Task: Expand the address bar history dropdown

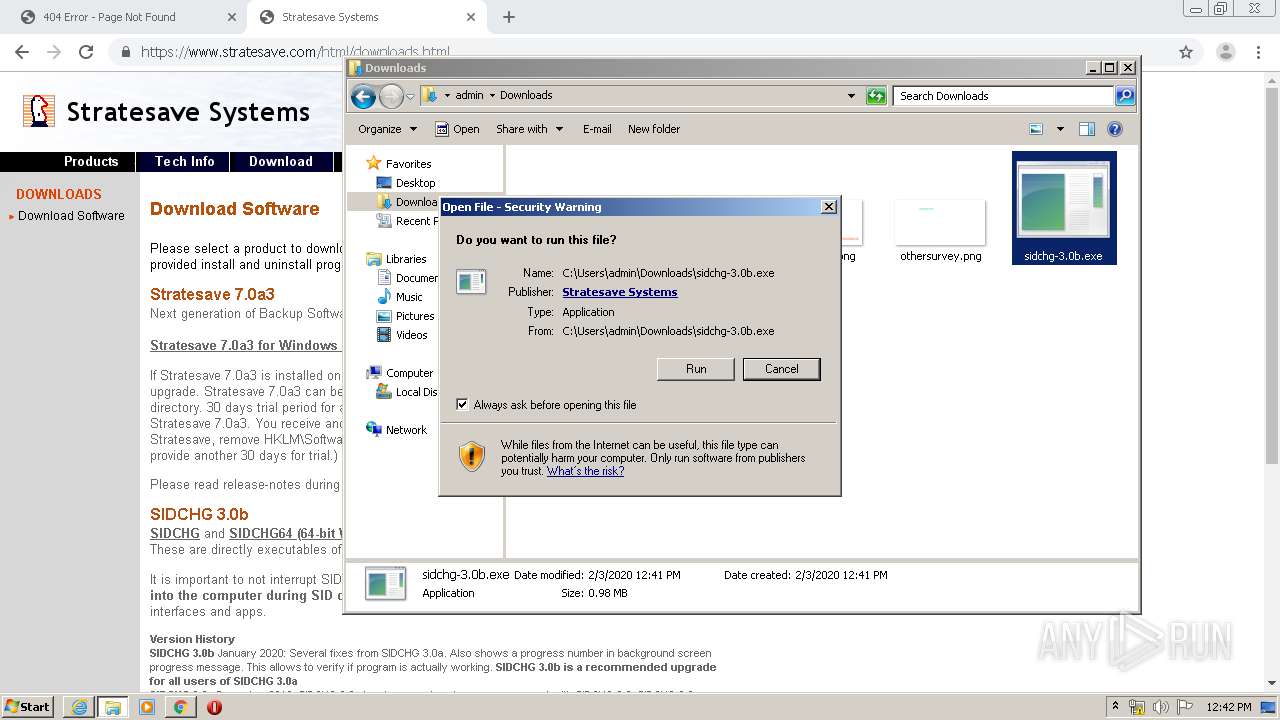Action: tap(851, 96)
